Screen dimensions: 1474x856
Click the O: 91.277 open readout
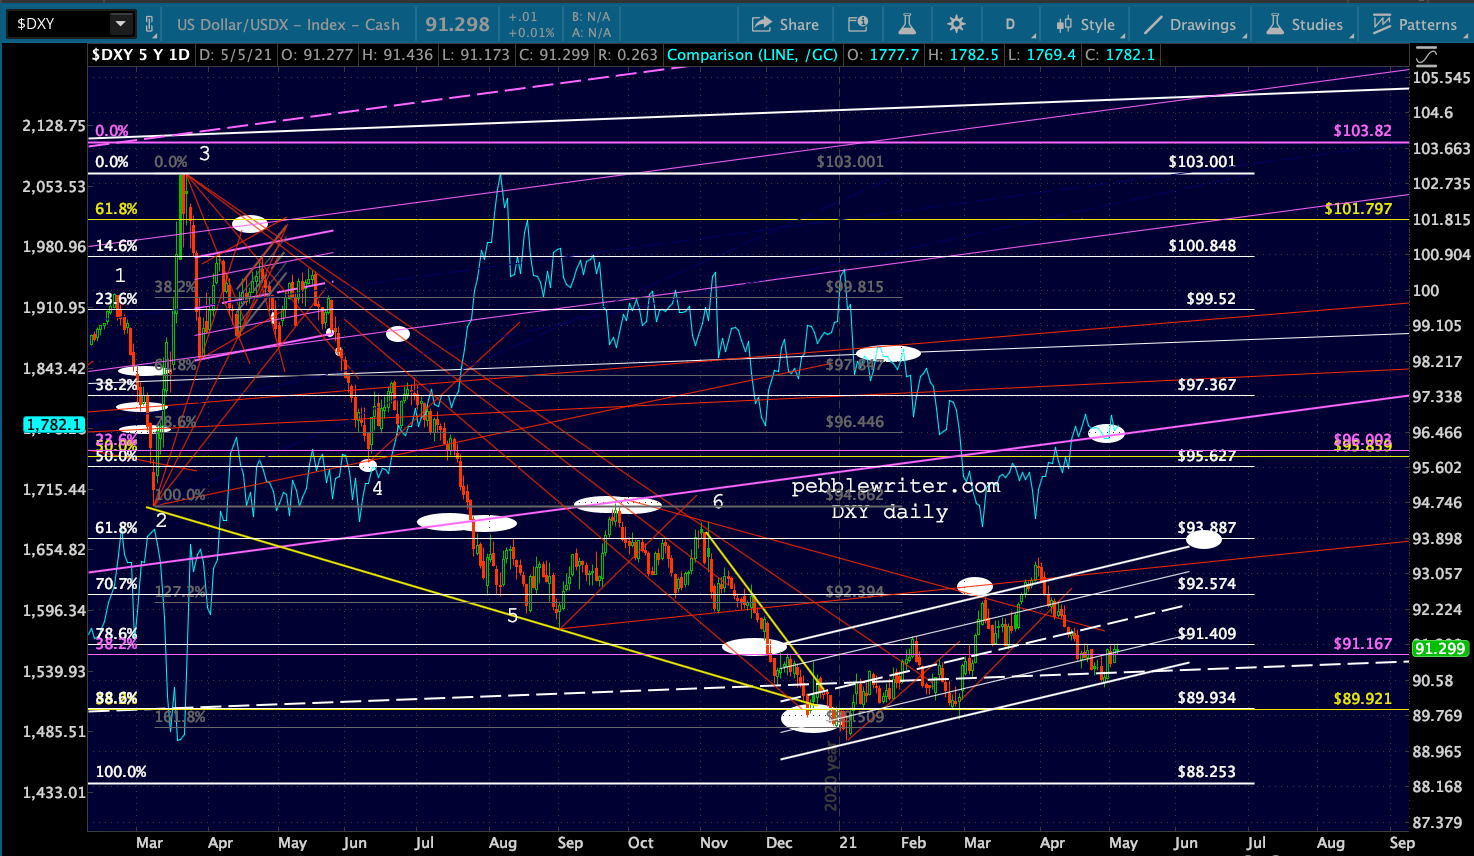point(317,55)
